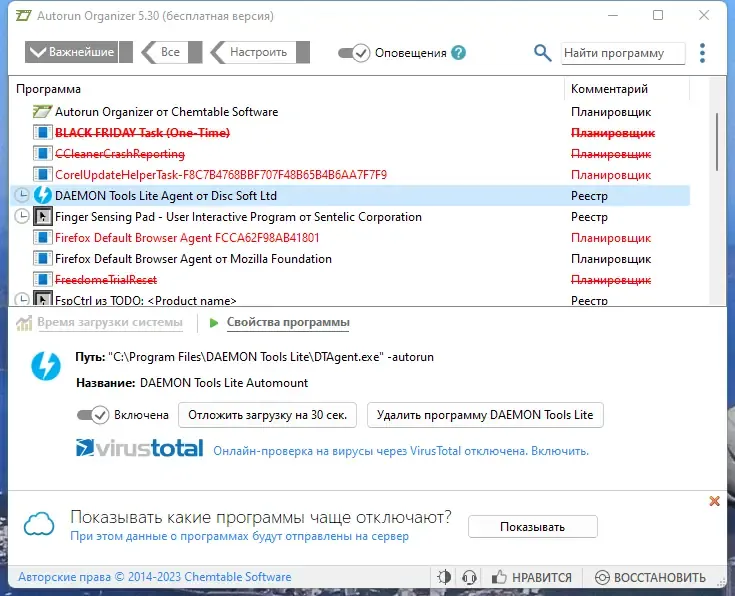The width and height of the screenshot is (735, 596).
Task: Click the delay clock icon beside Finger Sensing Pad
Action: 22,217
